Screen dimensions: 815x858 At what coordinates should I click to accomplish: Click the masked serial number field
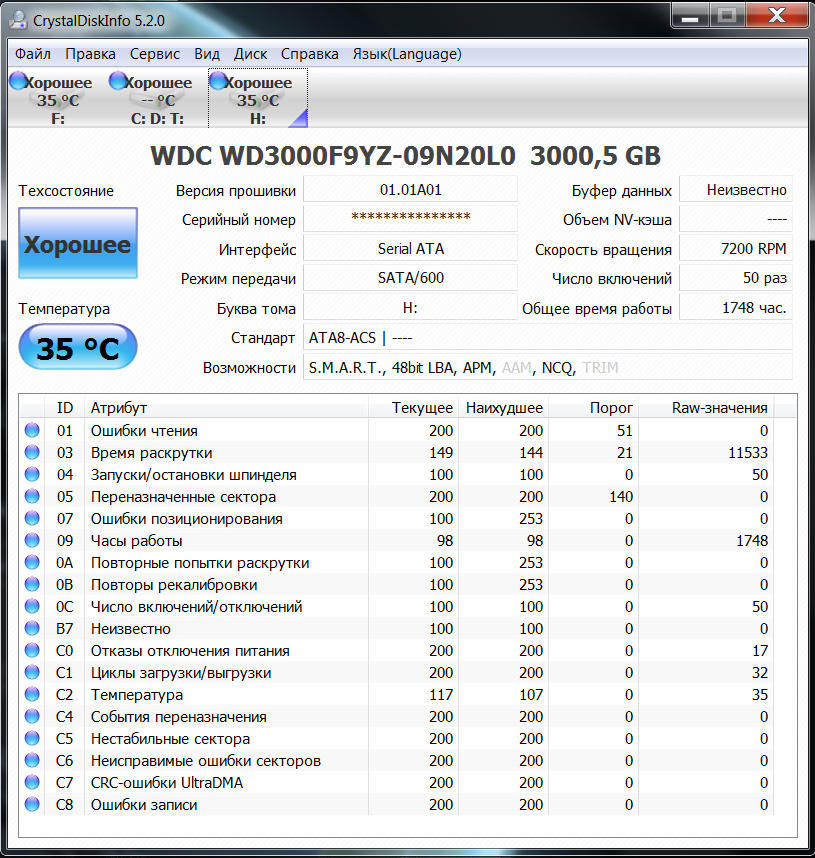(x=411, y=218)
